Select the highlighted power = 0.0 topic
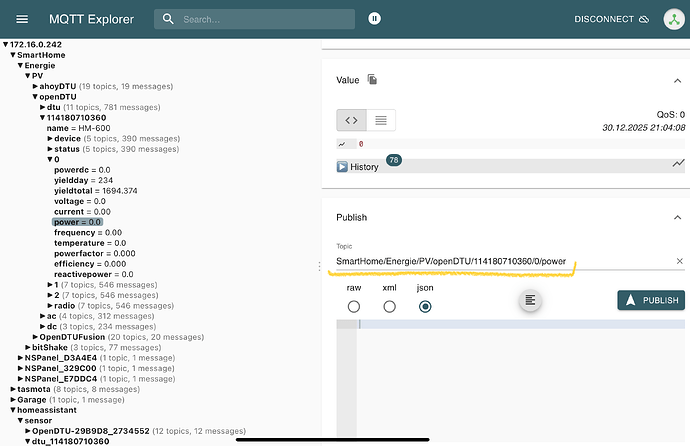This screenshot has width=690, height=446. tap(77, 222)
